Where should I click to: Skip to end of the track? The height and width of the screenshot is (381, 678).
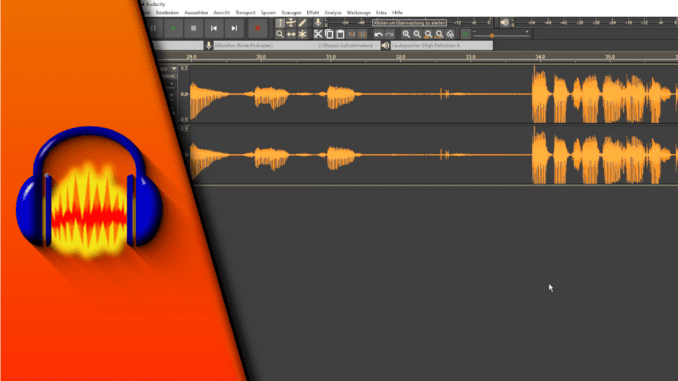(234, 29)
